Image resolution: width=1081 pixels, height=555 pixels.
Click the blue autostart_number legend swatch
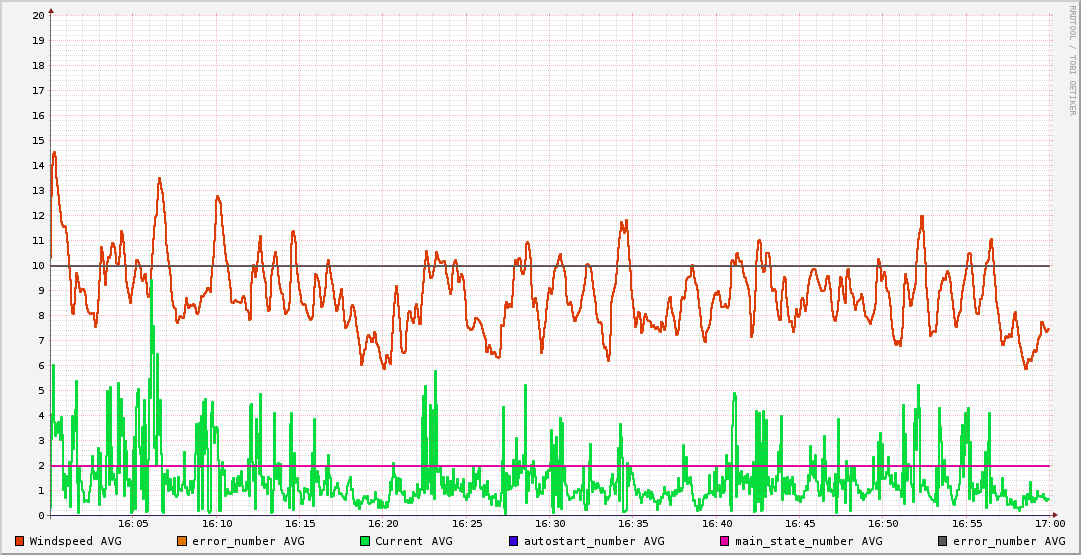pos(514,541)
